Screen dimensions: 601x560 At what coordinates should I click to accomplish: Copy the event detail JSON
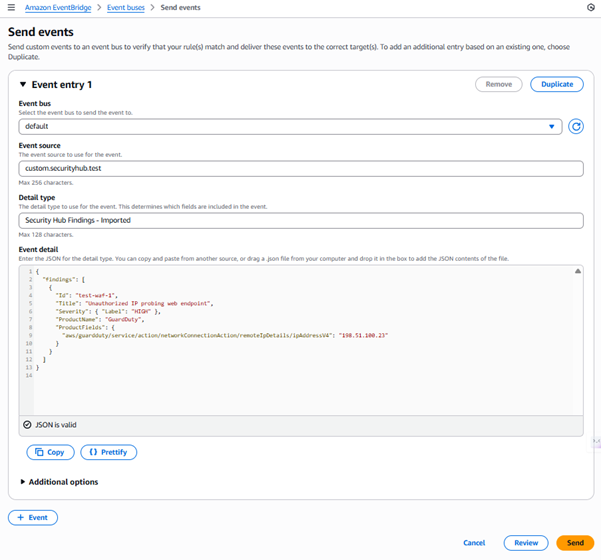(50, 452)
